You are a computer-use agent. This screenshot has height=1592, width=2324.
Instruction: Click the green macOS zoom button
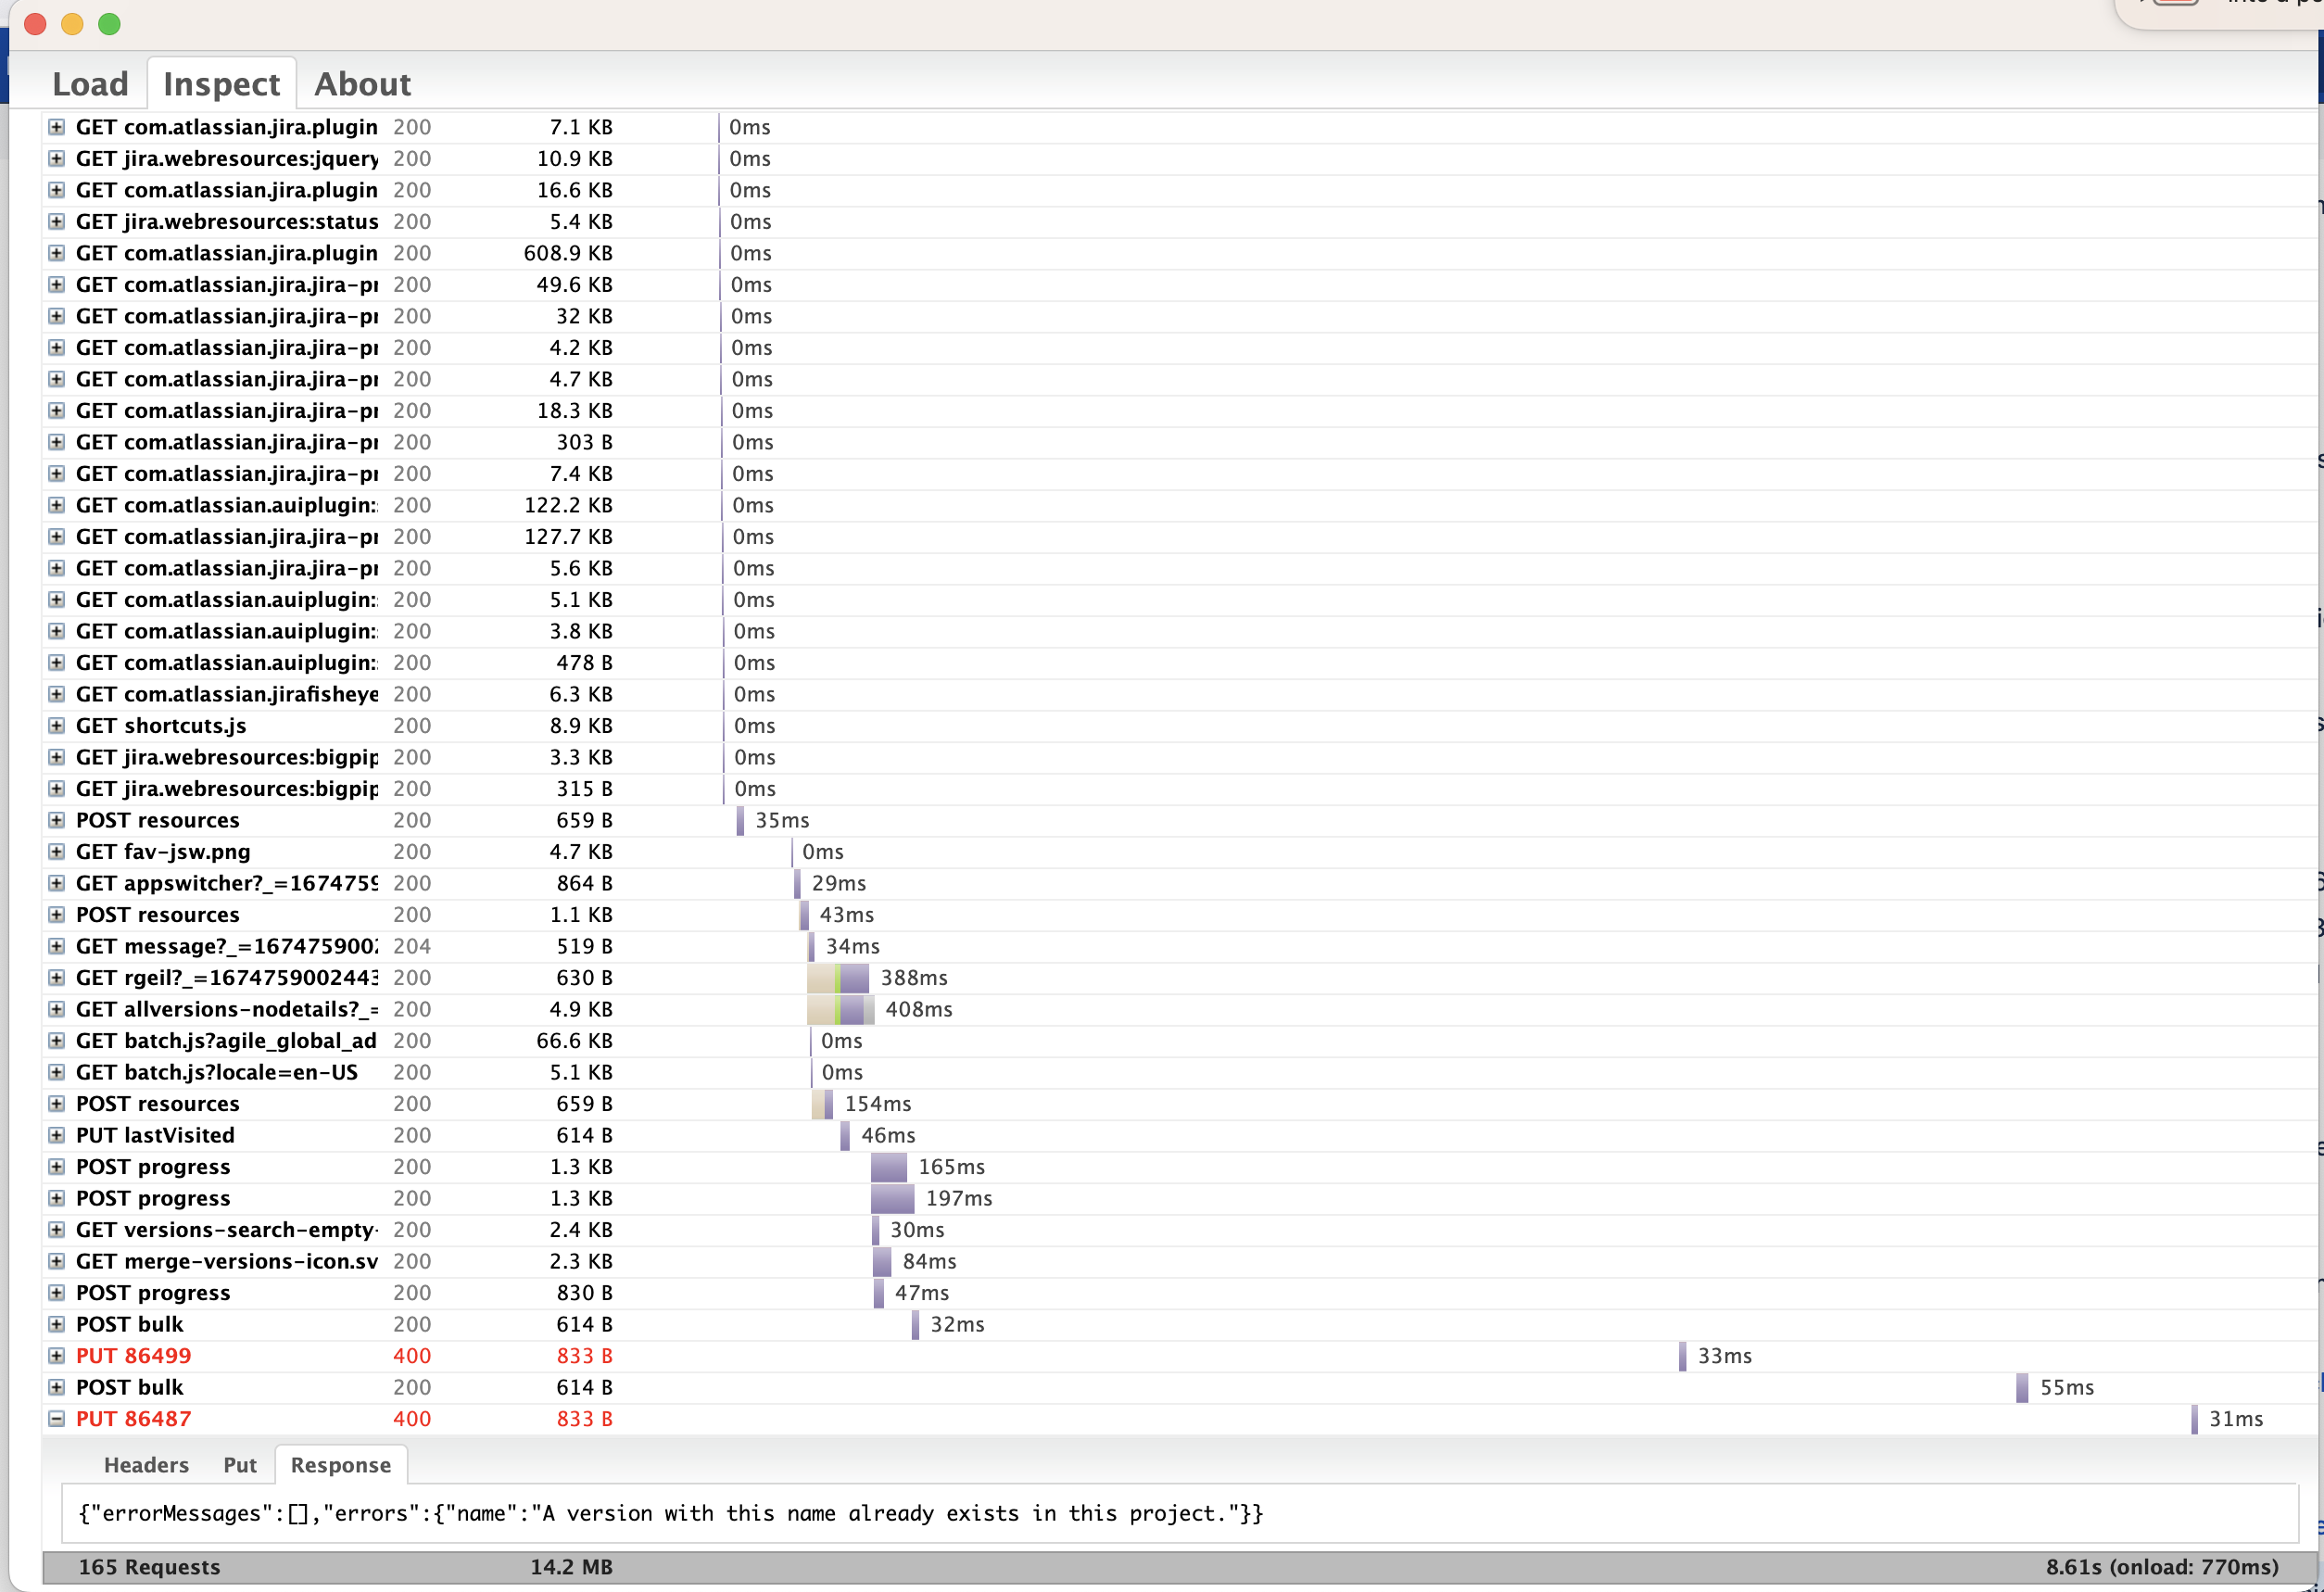tap(110, 24)
